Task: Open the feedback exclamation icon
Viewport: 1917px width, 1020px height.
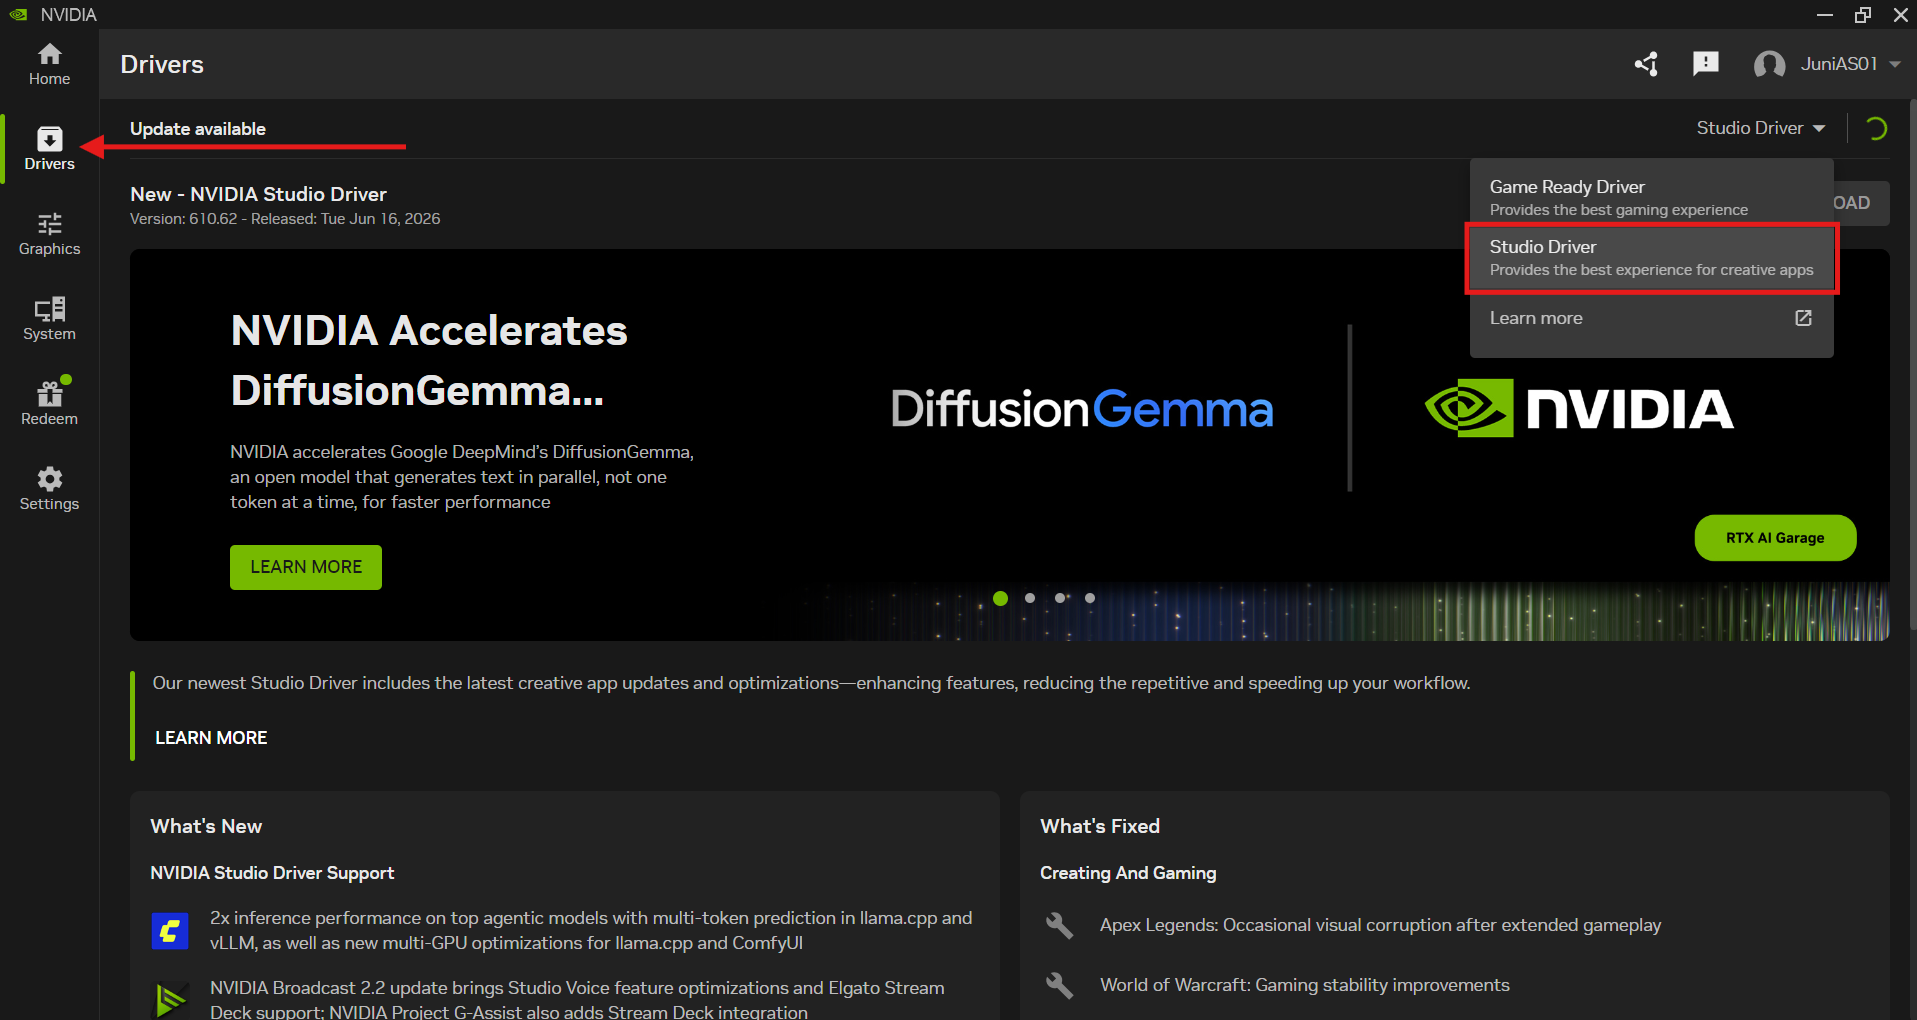Action: 1706,64
